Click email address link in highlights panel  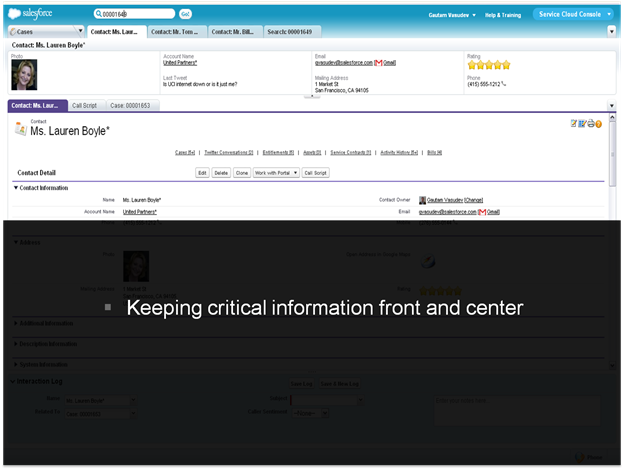[343, 62]
